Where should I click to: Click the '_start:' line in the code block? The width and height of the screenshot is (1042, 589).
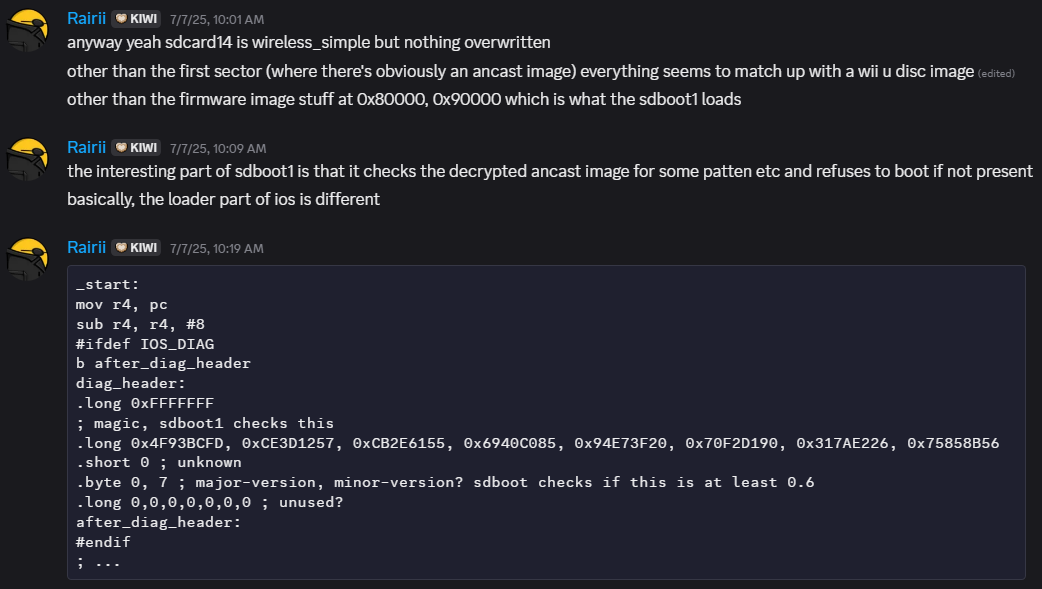click(x=108, y=285)
